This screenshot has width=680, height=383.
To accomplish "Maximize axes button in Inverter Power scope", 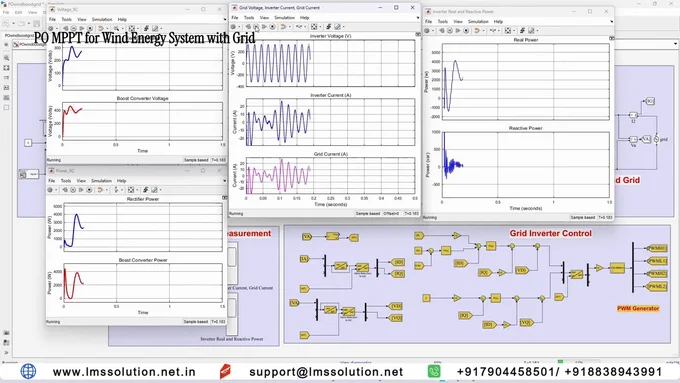I will click(611, 38).
